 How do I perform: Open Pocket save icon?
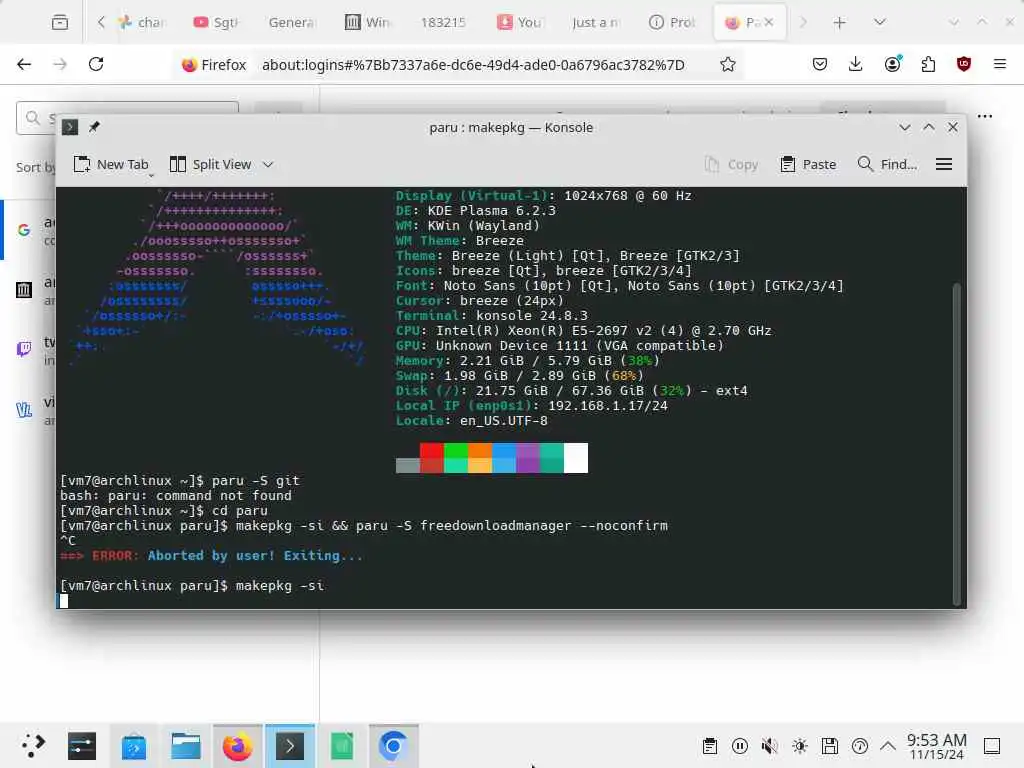tap(820, 64)
